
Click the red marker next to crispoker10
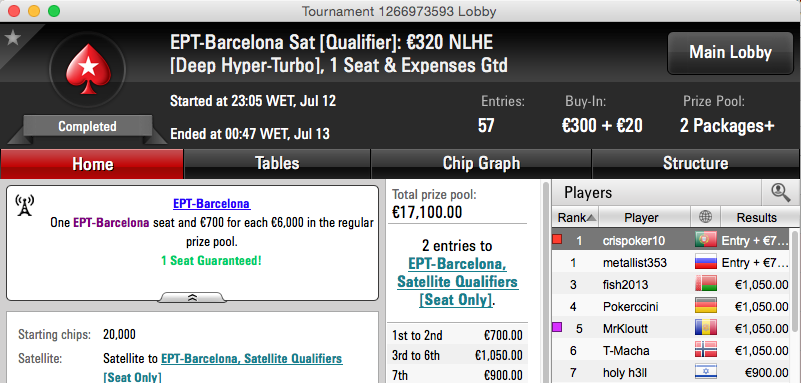pos(557,238)
